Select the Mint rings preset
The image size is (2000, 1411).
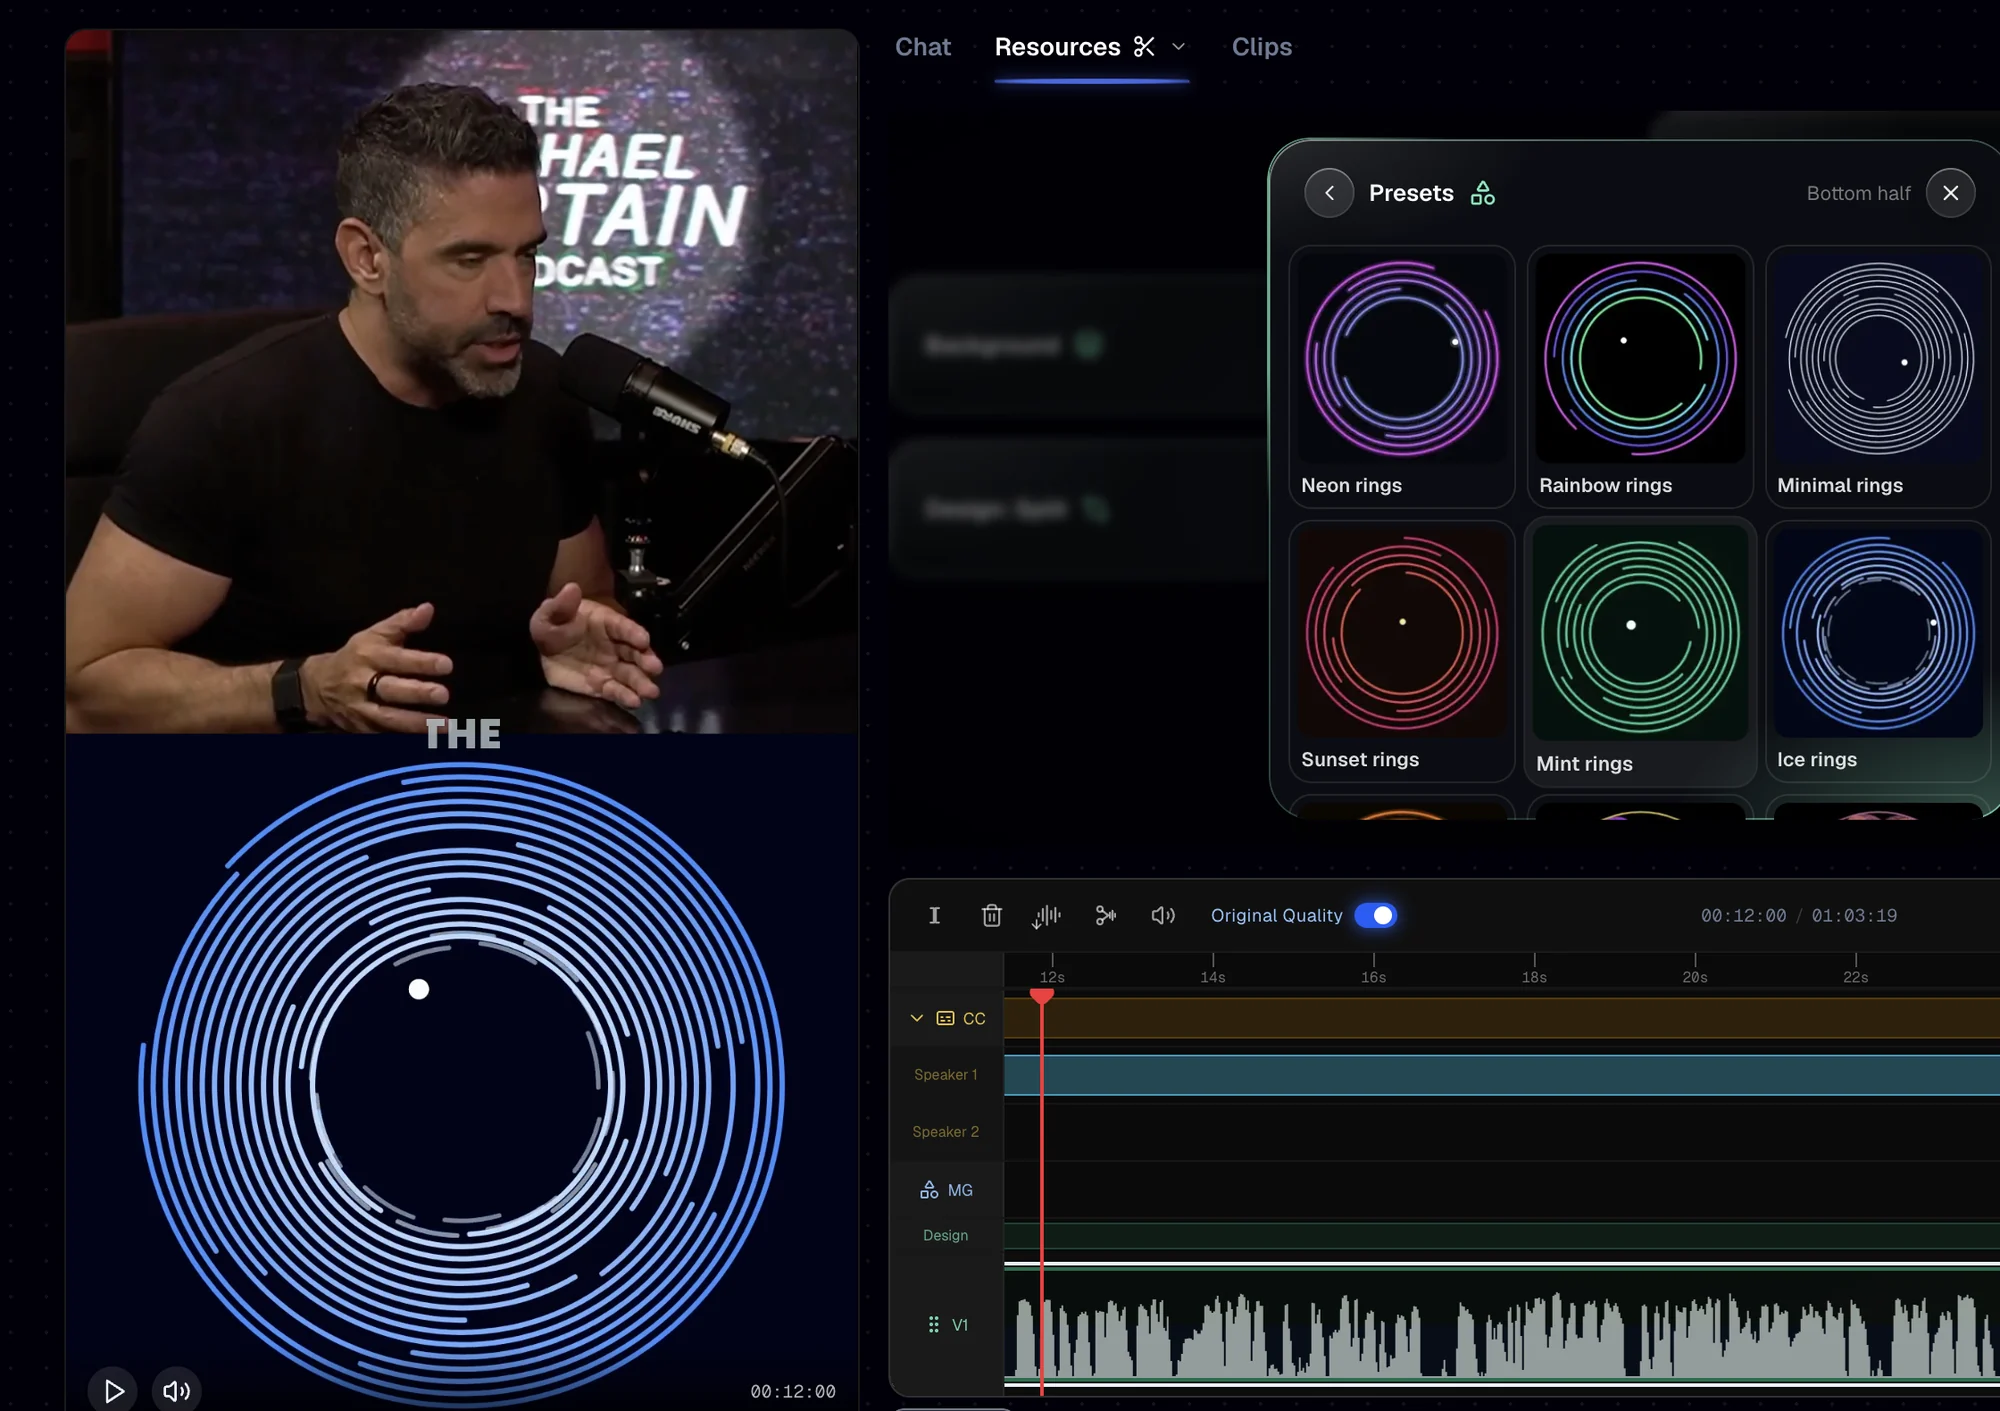[x=1639, y=652]
